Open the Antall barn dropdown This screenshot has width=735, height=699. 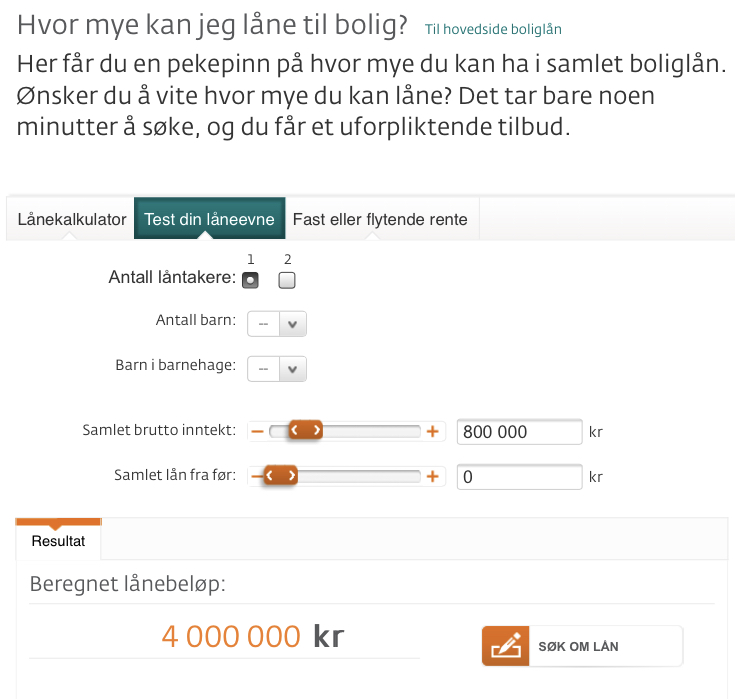(x=277, y=324)
